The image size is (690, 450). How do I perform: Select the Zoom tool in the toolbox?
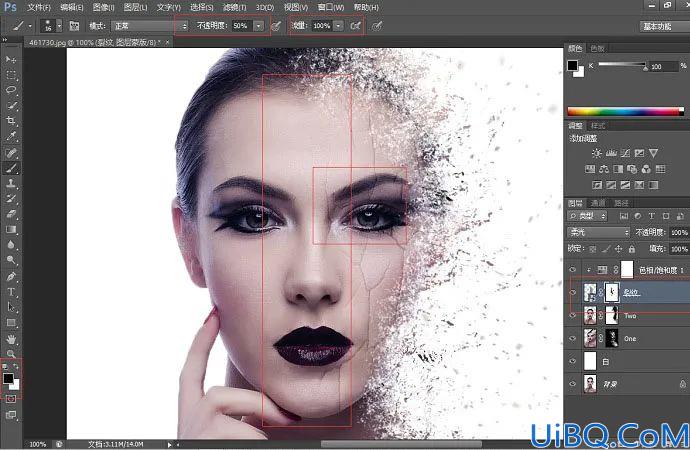[11, 354]
